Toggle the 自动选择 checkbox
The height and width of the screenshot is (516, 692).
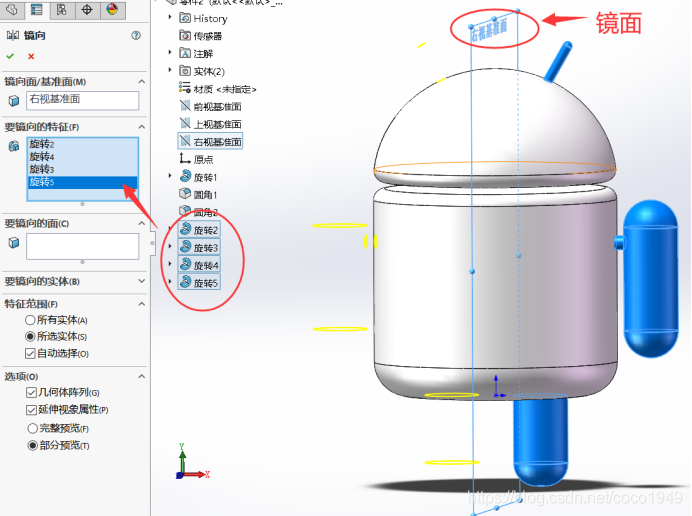tap(30, 354)
